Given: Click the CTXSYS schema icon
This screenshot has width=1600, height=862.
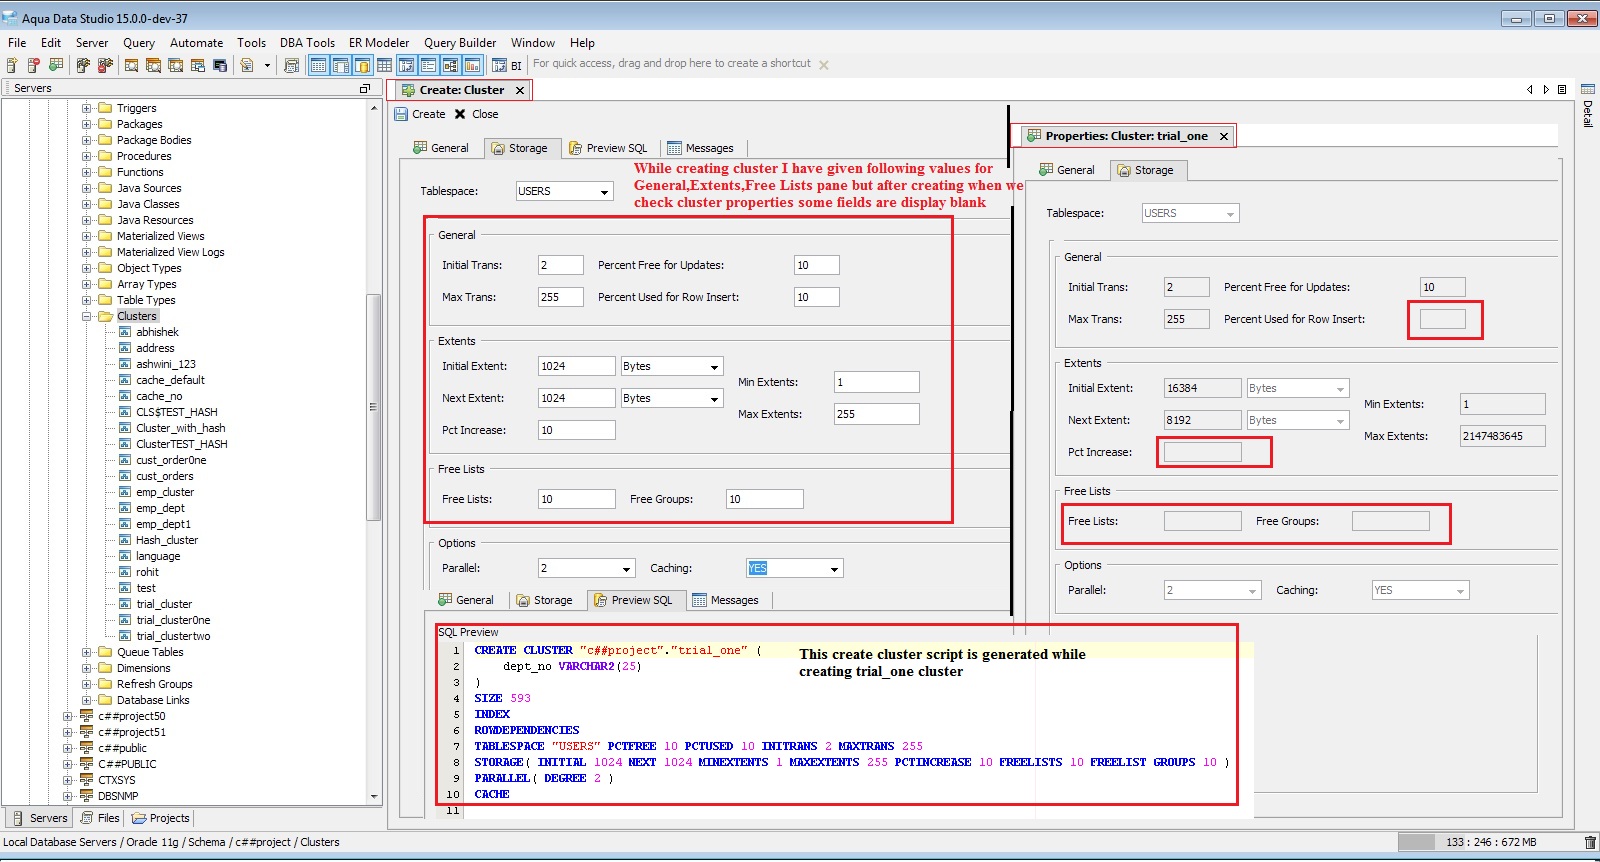Looking at the screenshot, I should 86,780.
